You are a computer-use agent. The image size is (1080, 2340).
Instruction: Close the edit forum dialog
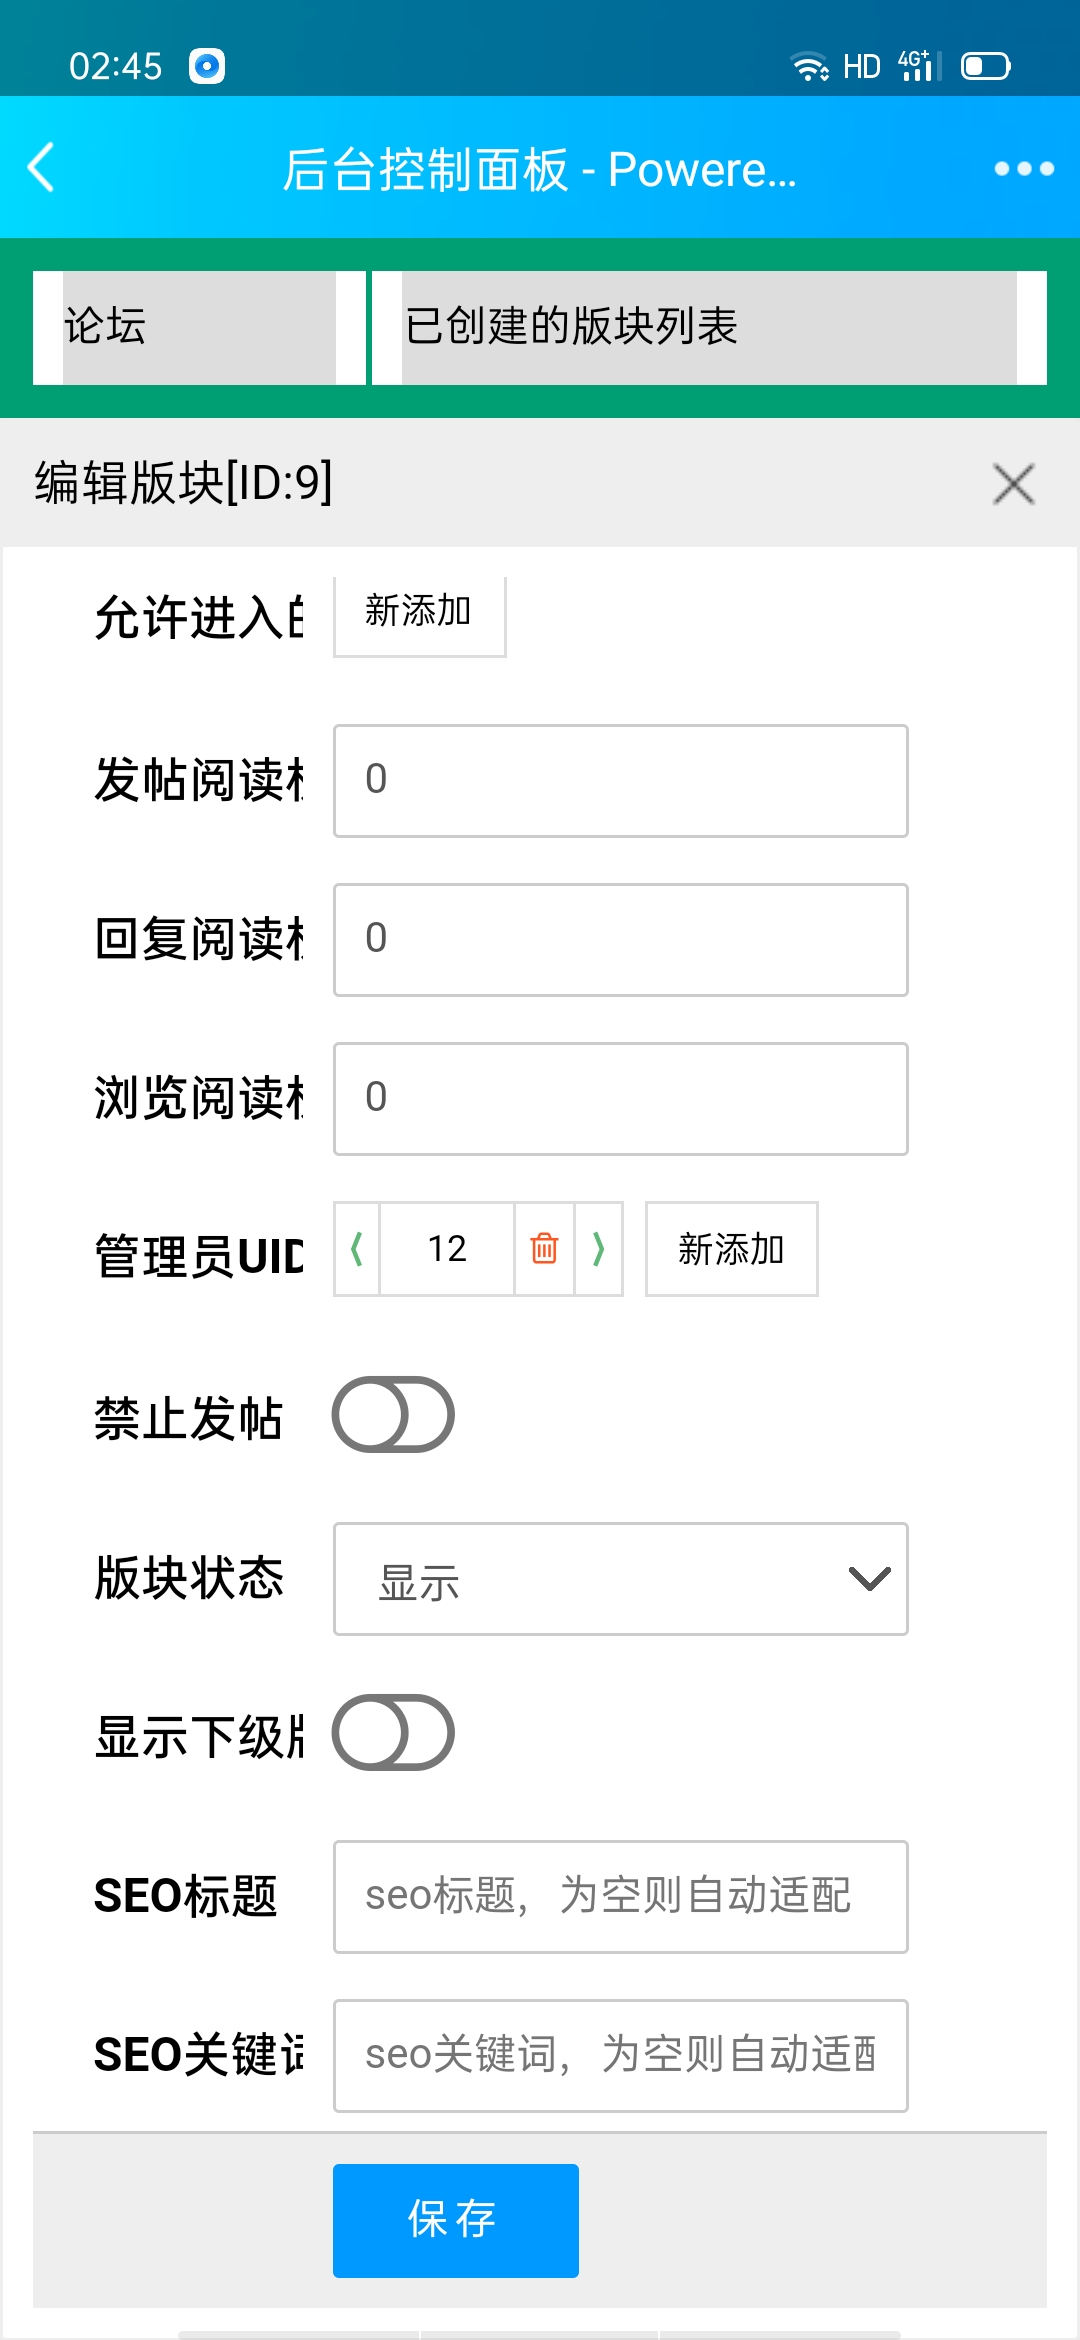click(x=1014, y=484)
